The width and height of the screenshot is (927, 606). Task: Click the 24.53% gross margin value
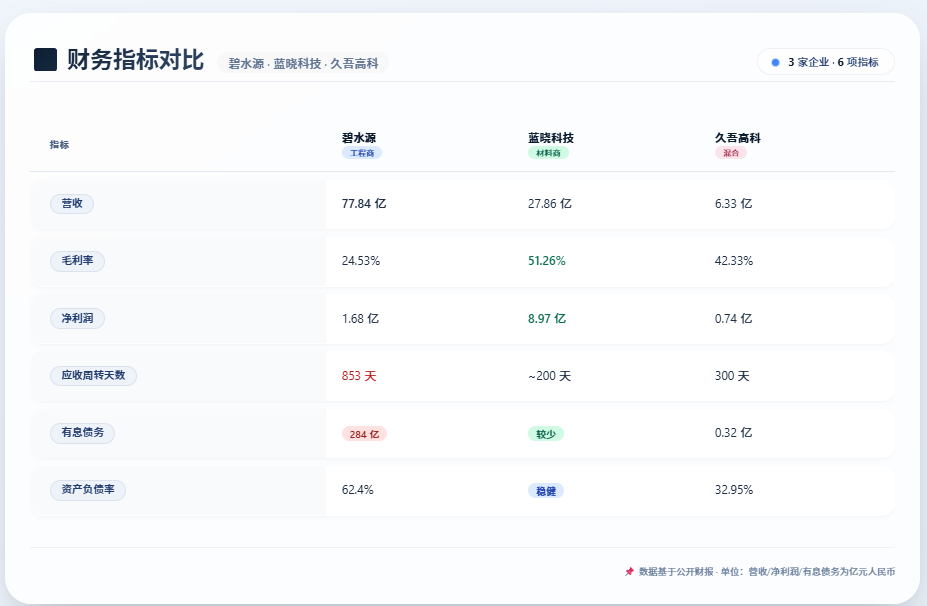361,261
